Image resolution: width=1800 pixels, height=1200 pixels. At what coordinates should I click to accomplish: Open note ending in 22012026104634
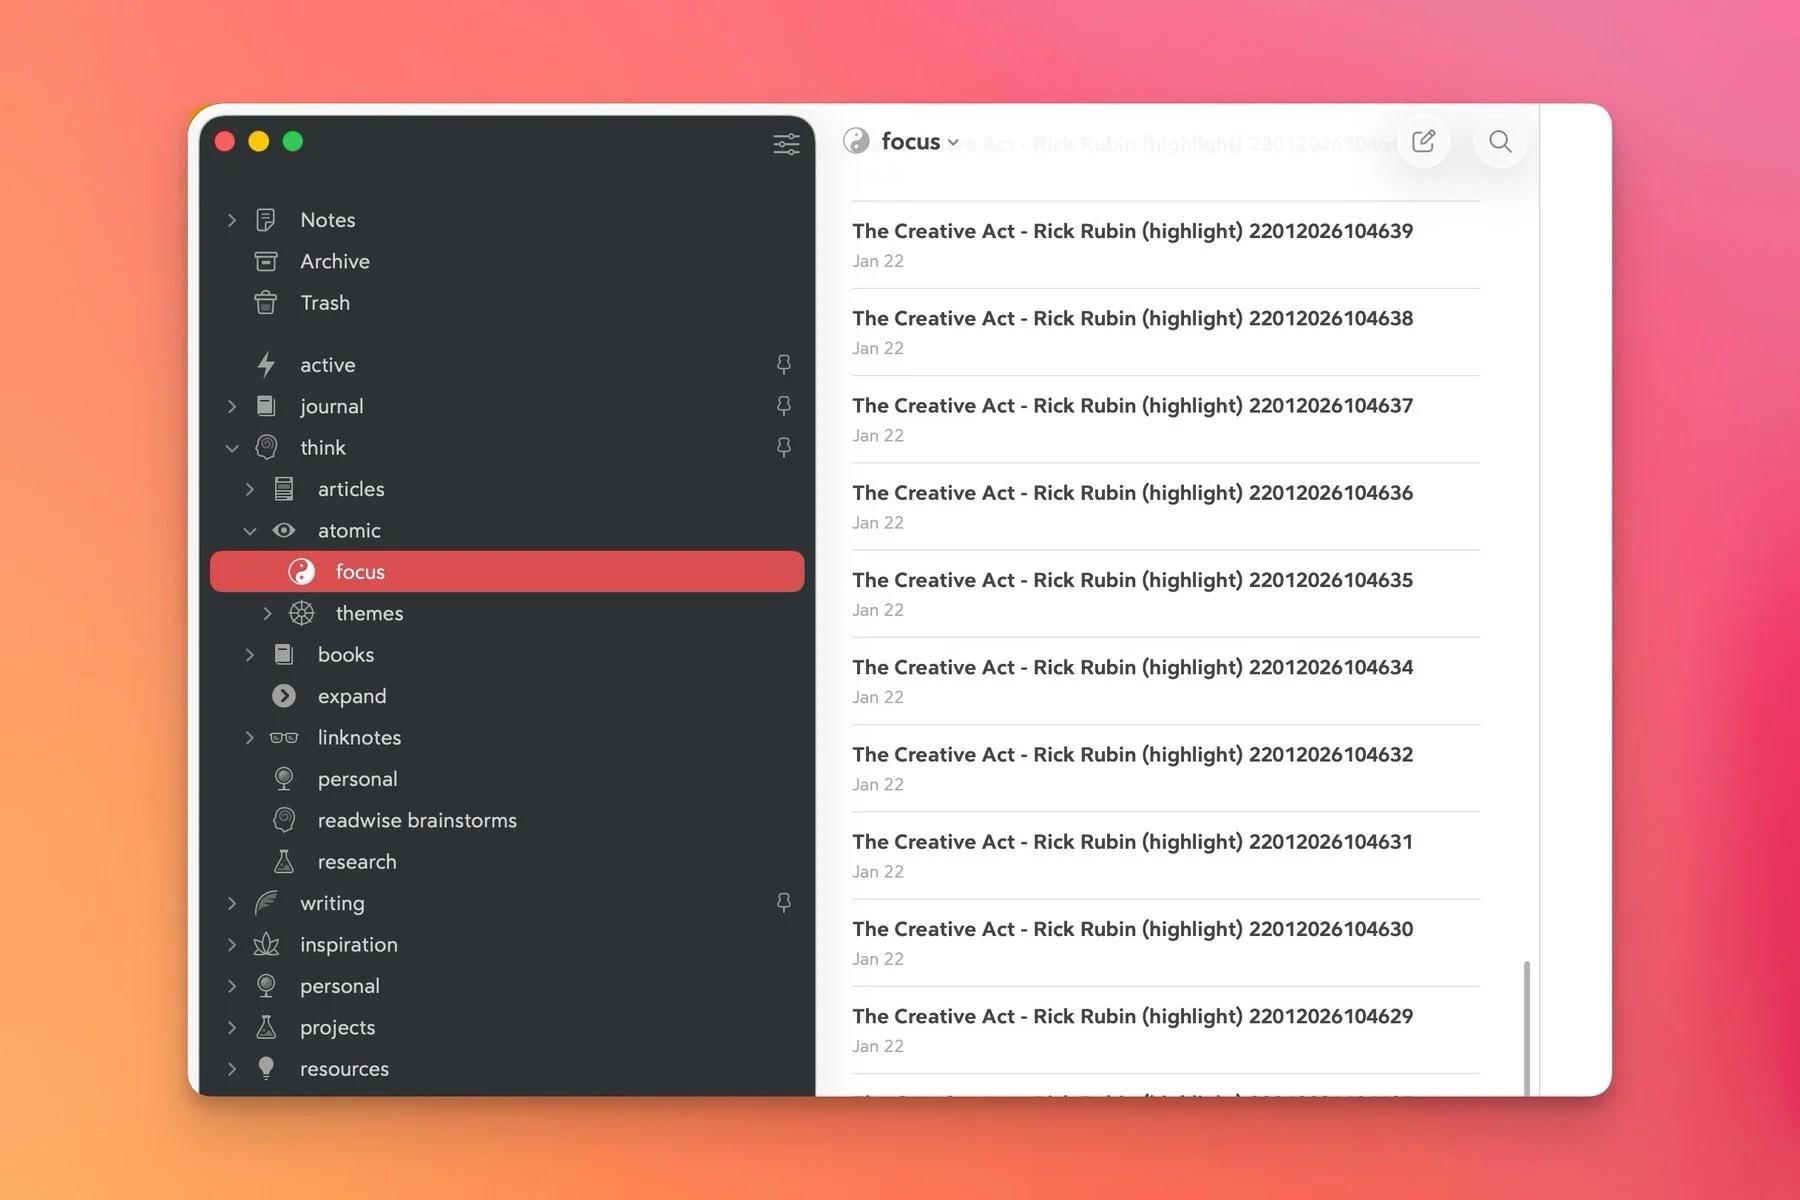[x=1165, y=681]
